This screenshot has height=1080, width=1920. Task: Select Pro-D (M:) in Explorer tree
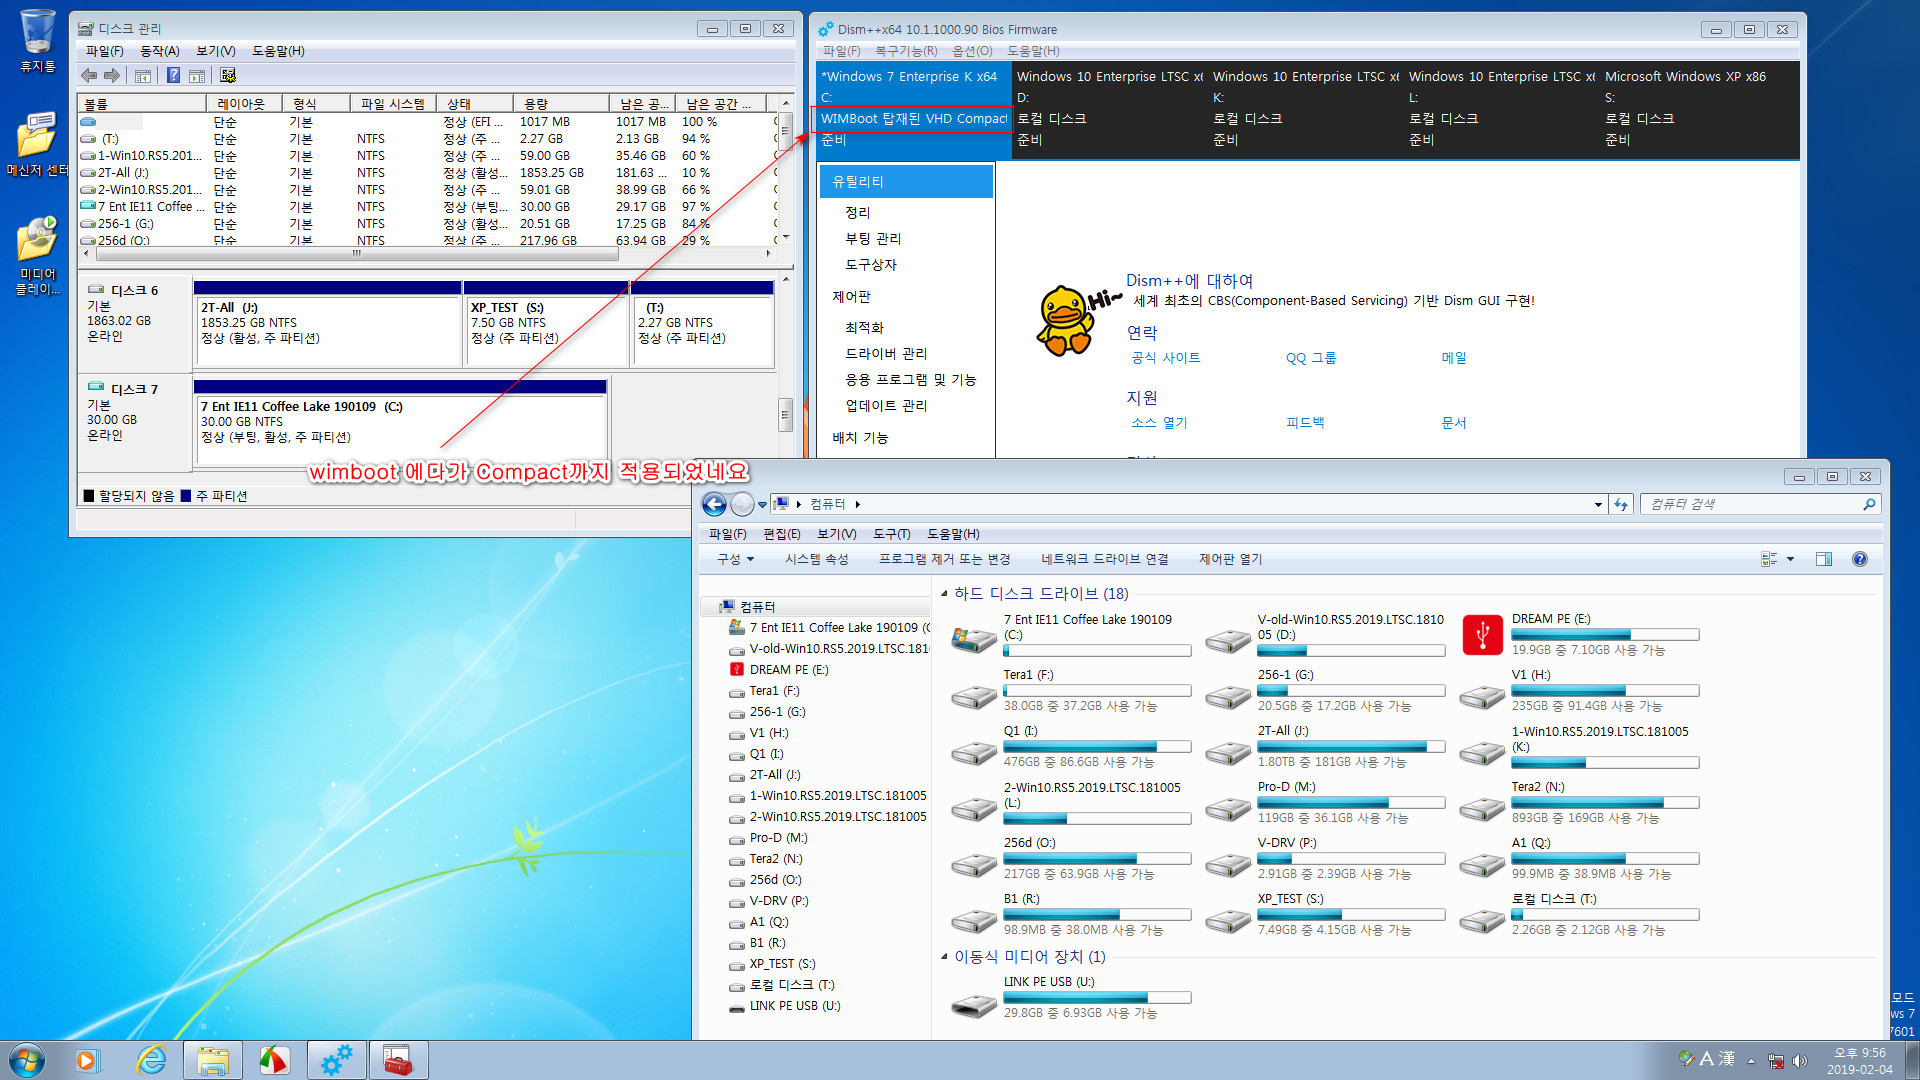(778, 838)
